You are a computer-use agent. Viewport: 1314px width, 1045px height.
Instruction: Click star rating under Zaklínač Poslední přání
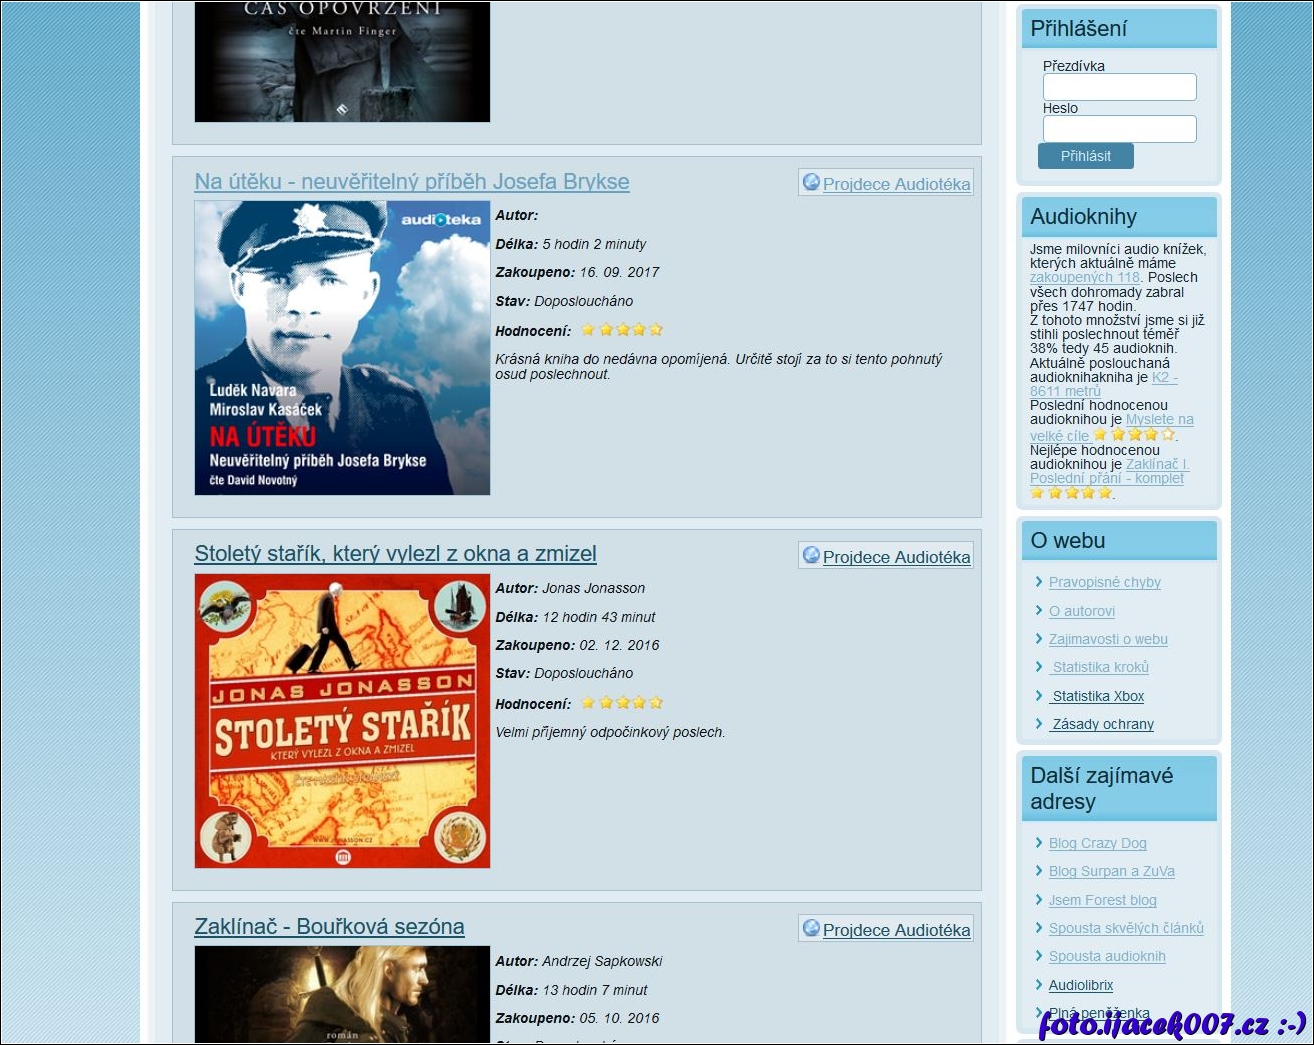[1071, 493]
